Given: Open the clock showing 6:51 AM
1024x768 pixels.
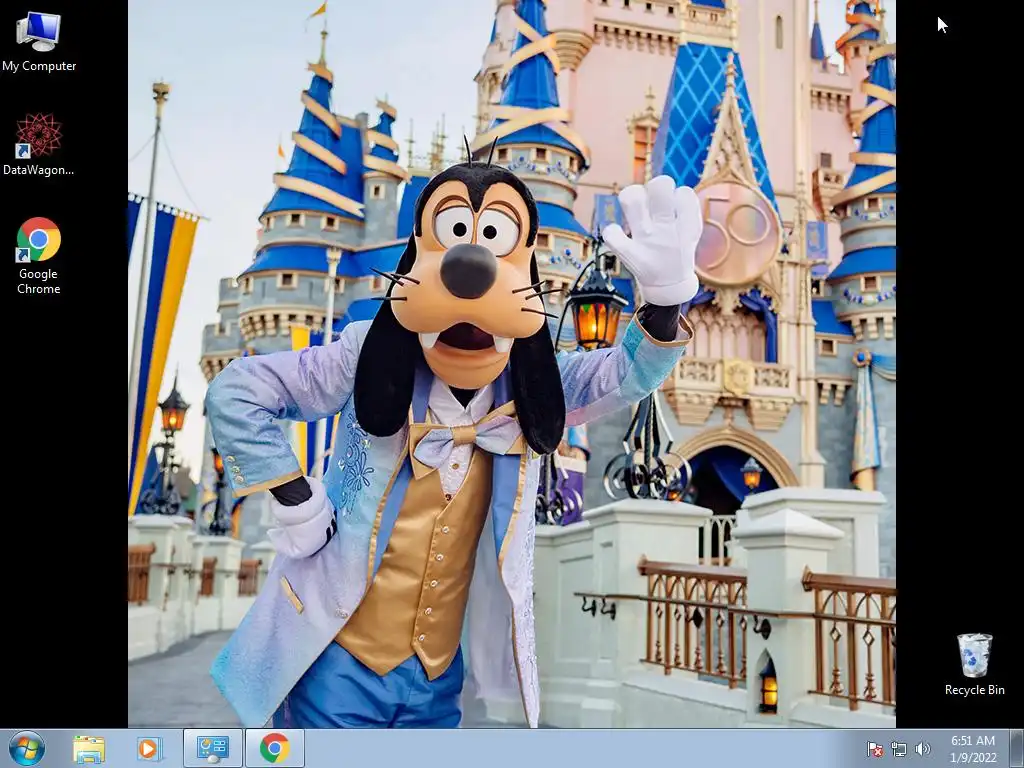Looking at the screenshot, I should click(x=973, y=749).
